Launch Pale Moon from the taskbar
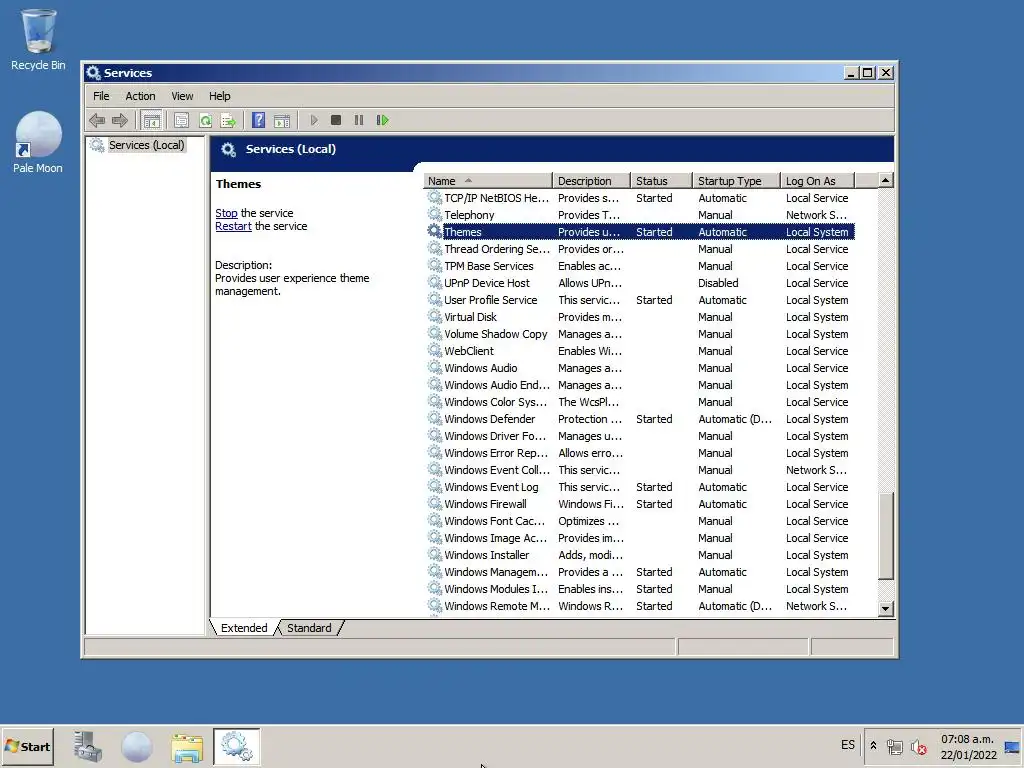The image size is (1024, 768). tap(136, 746)
